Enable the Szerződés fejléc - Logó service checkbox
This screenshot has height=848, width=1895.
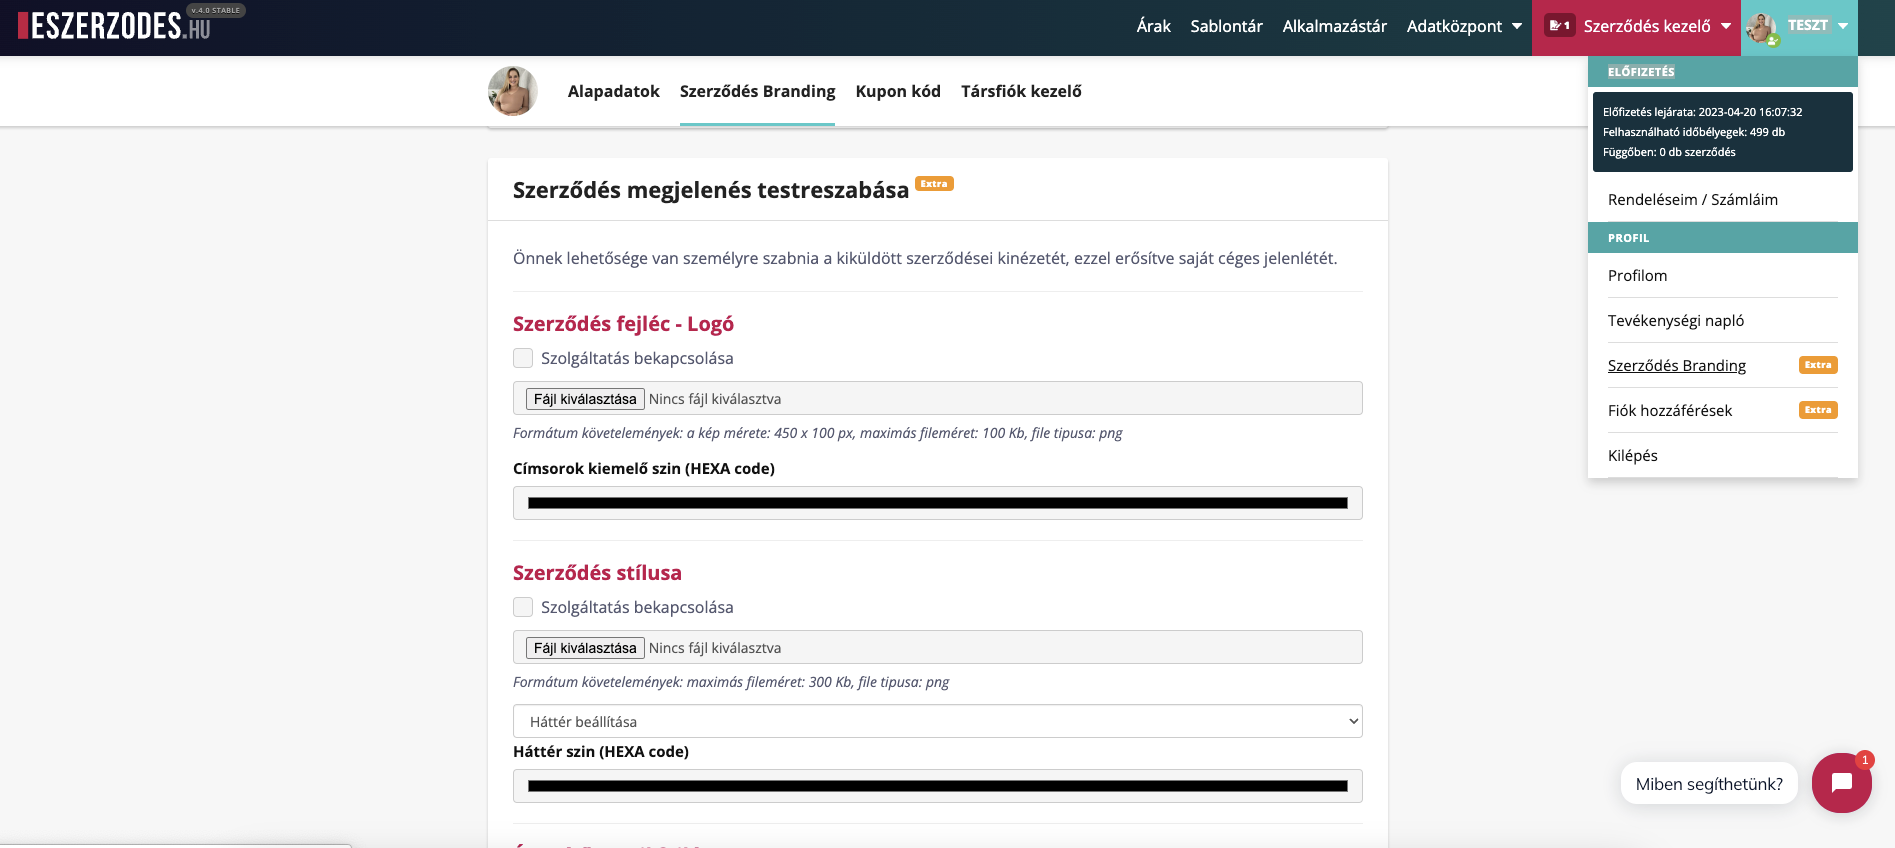[x=523, y=358]
